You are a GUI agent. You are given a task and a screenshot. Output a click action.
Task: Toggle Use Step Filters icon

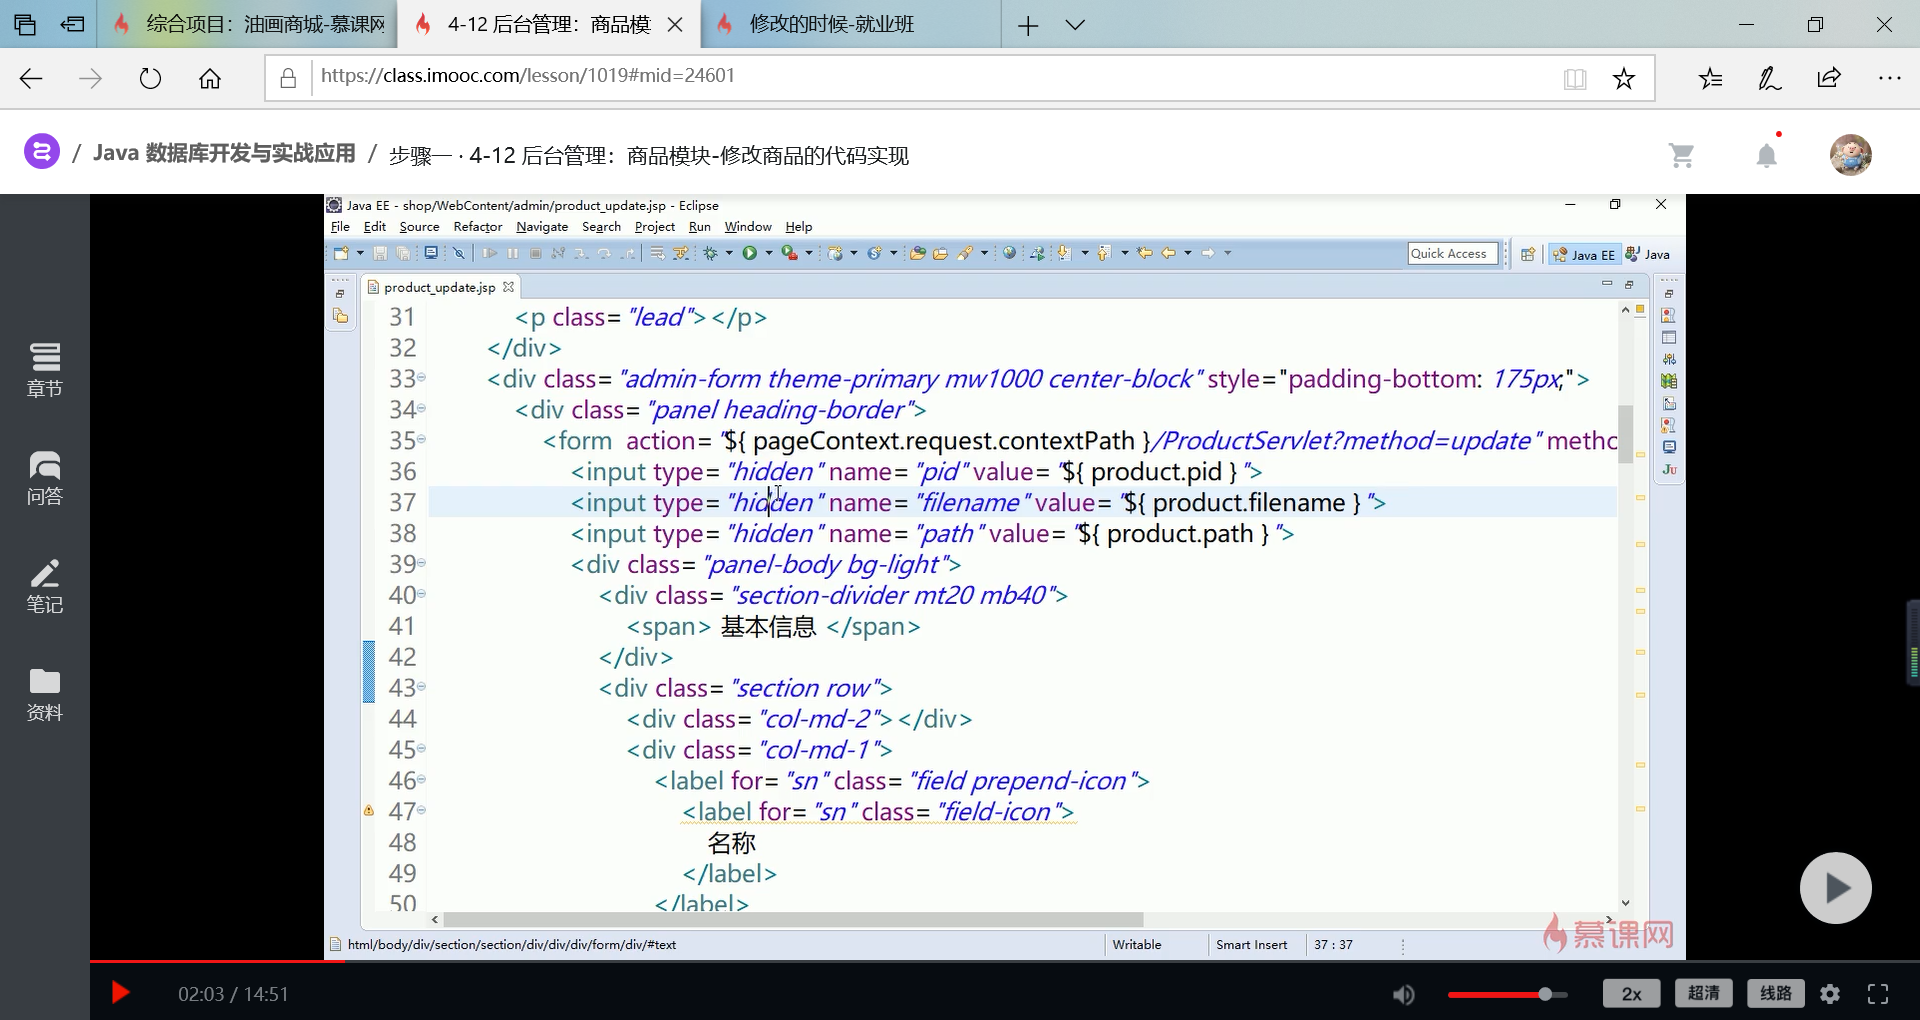pos(681,253)
